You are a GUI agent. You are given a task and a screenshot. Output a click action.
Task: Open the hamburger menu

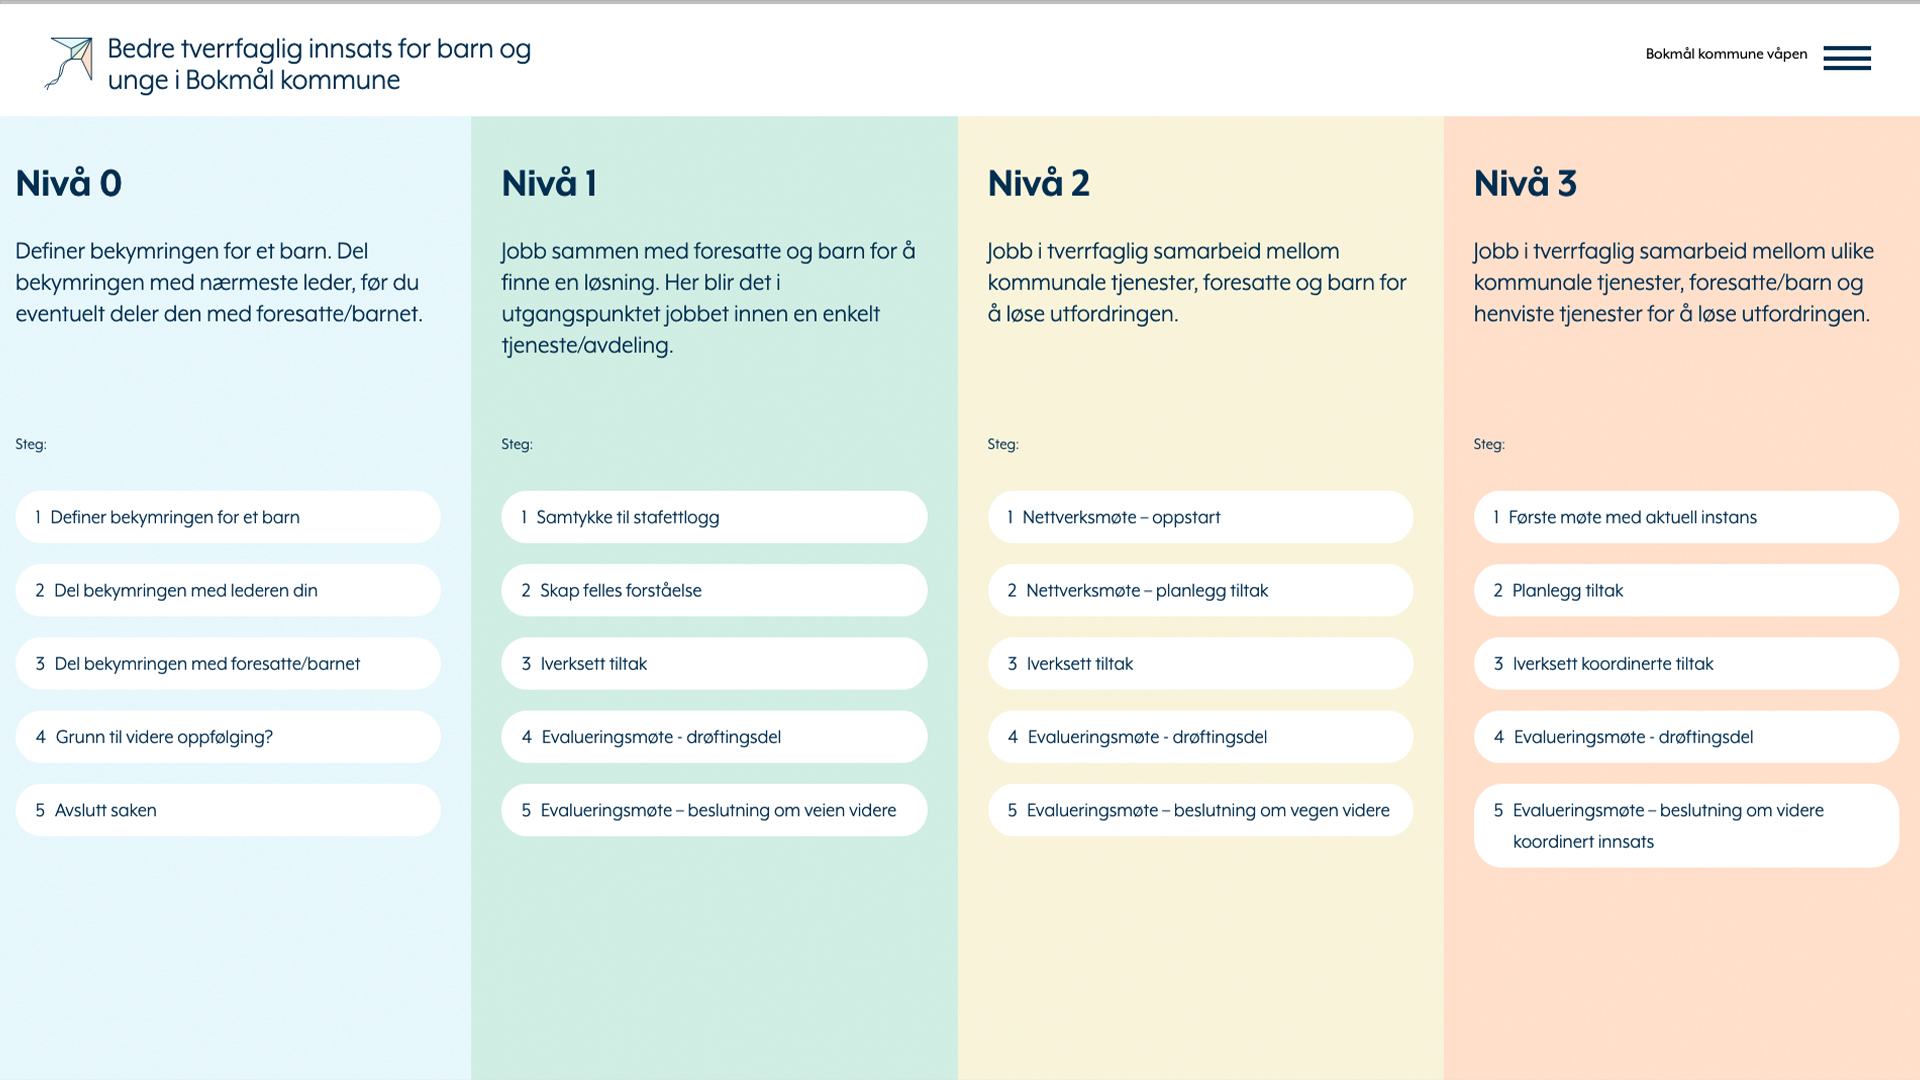[1846, 58]
